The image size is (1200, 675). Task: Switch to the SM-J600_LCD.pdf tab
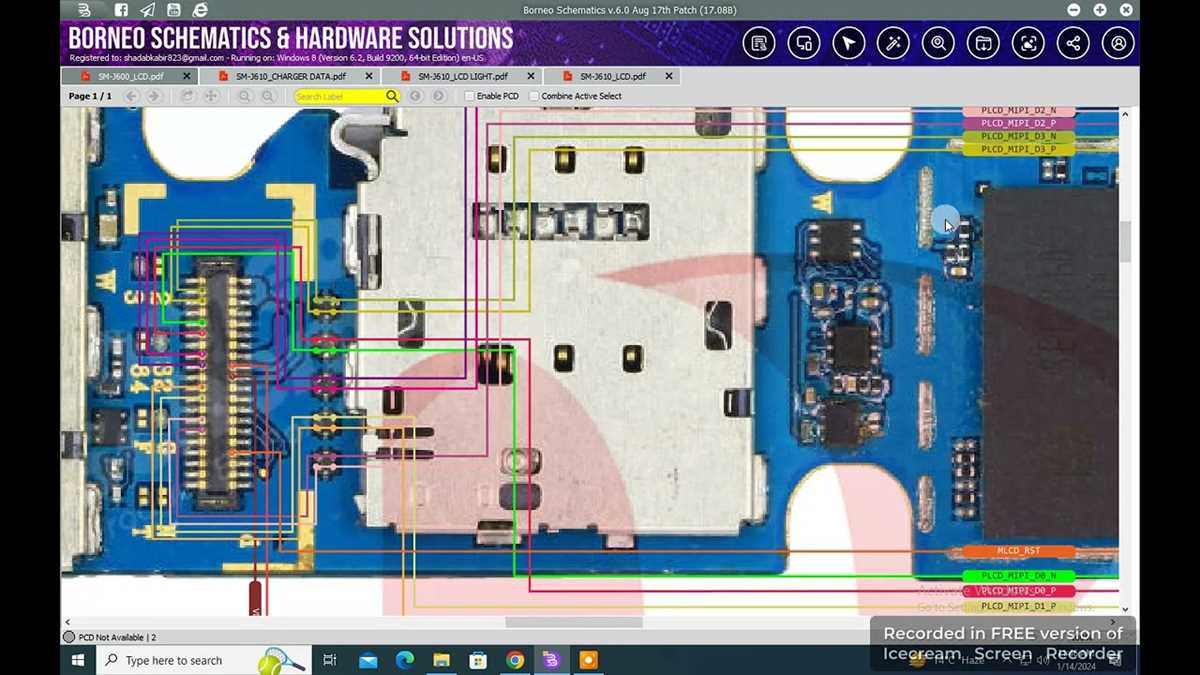[x=129, y=76]
